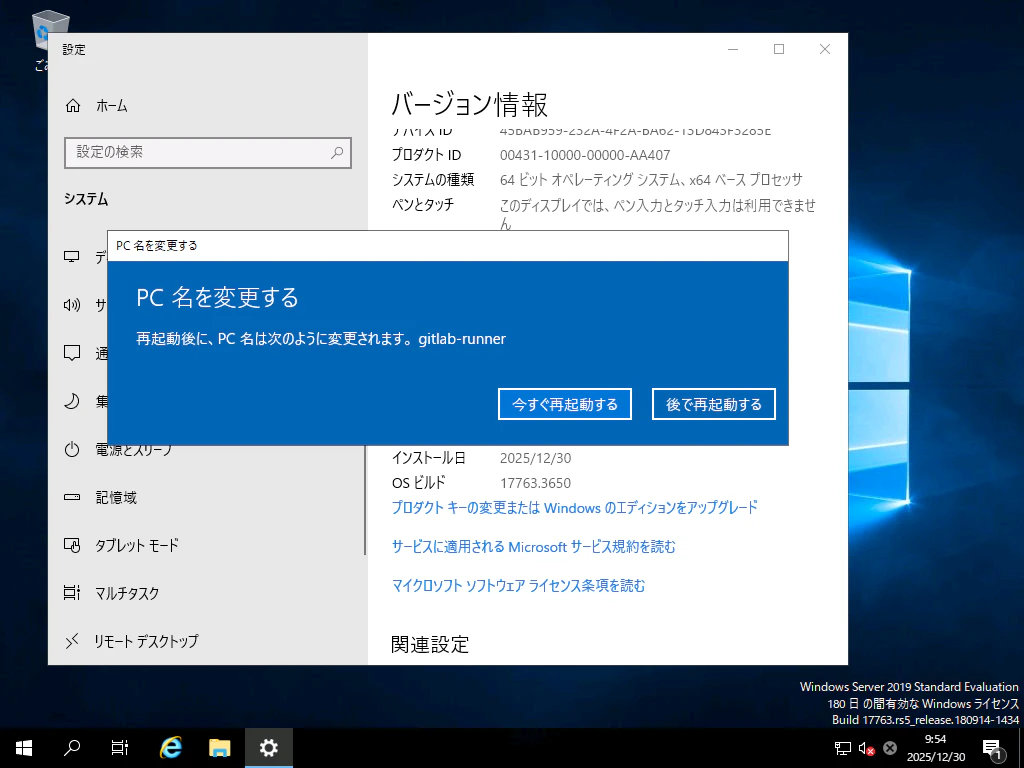Click the 集中モード crescent icon in sidebar
1024x768 pixels.
pos(70,401)
